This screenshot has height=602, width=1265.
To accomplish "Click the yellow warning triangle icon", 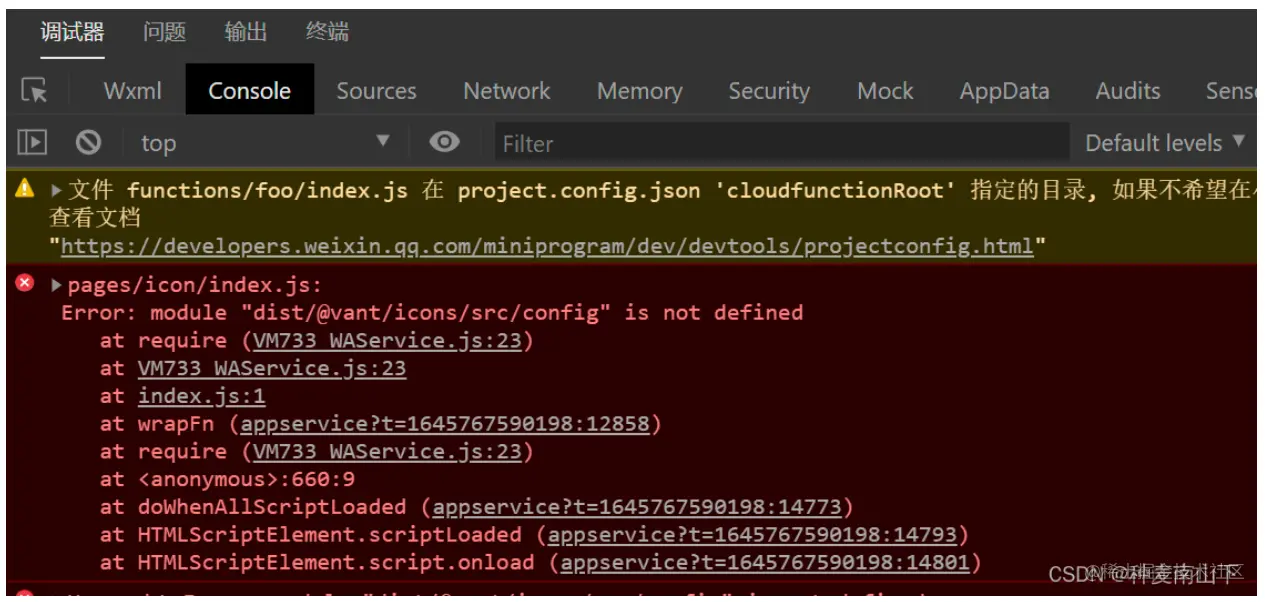I will 25,188.
